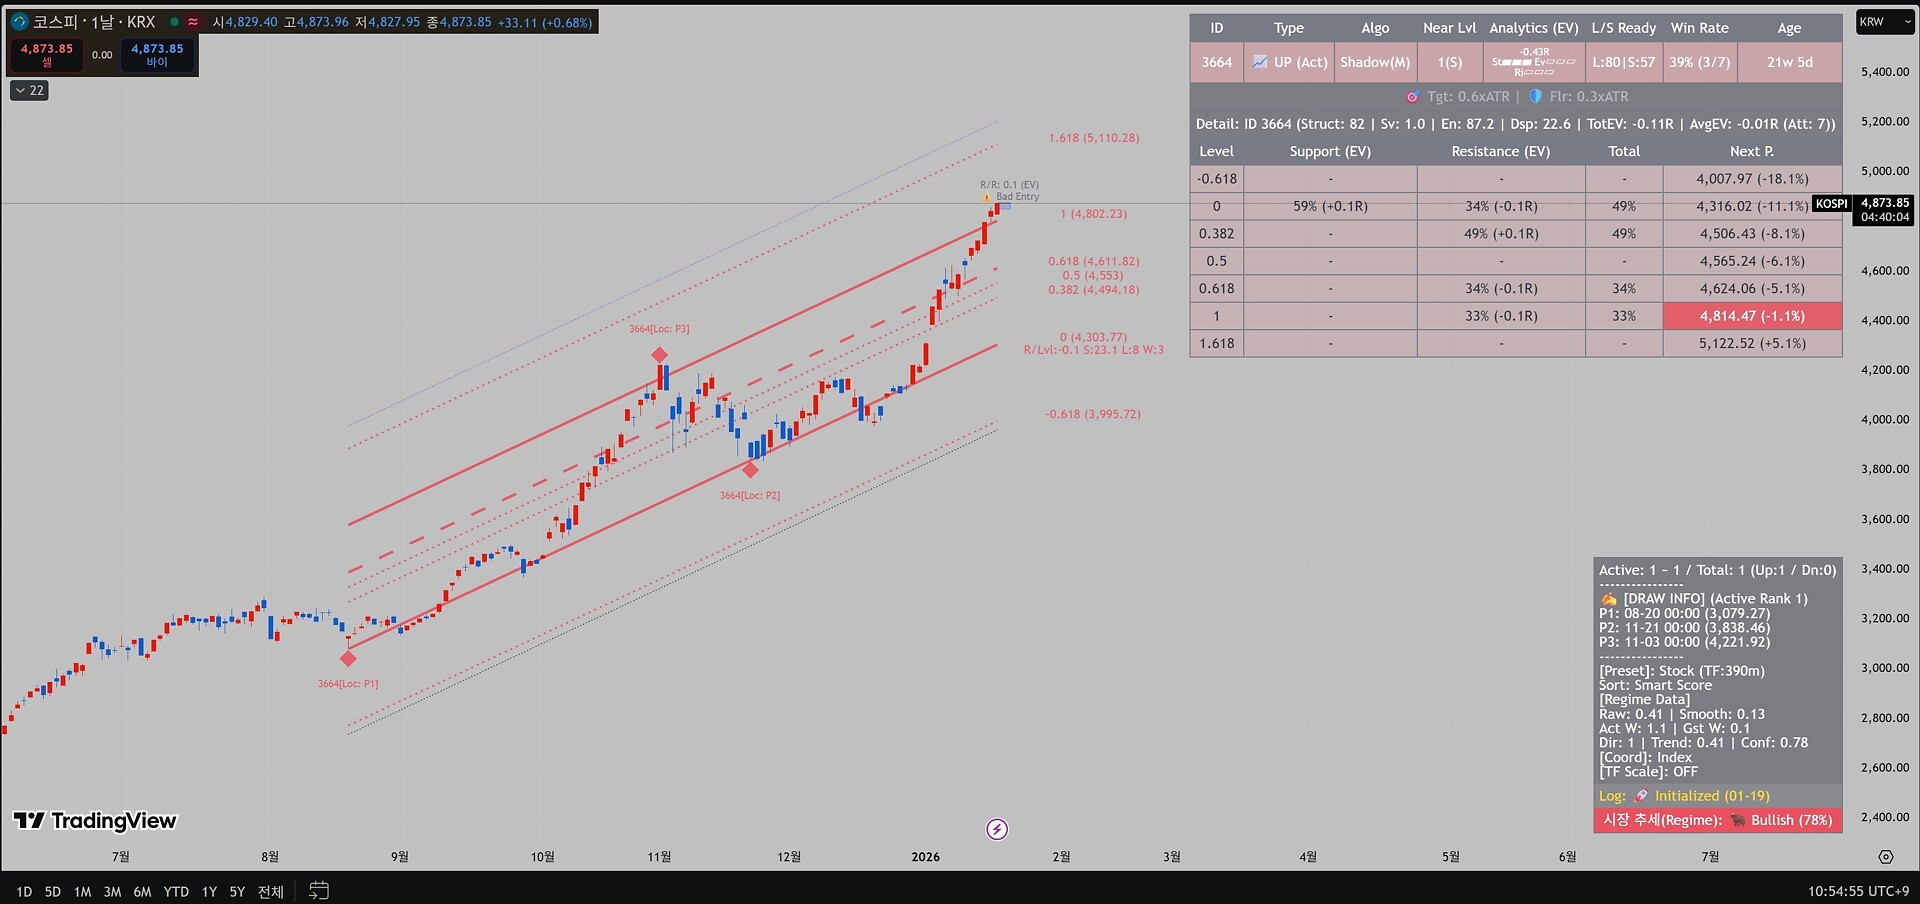The image size is (1920, 904).
Task: Click the ID cell 3664
Action: coord(1217,62)
